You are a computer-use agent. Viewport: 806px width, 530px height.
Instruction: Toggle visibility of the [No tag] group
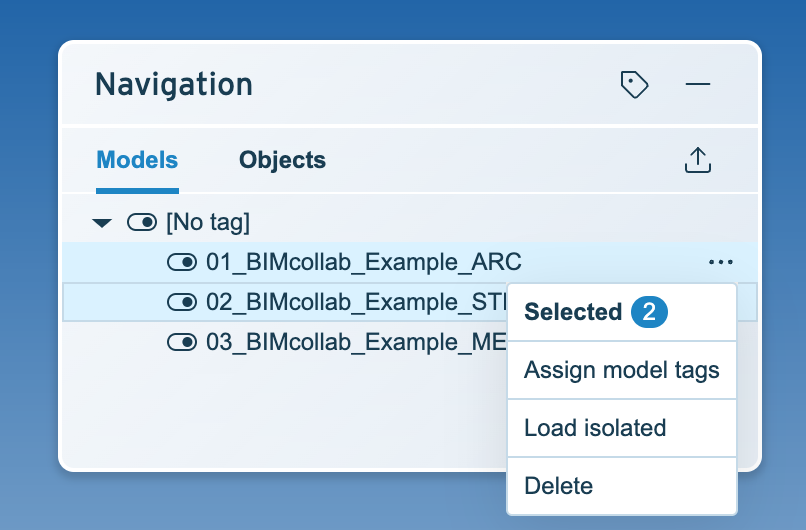pos(142,223)
